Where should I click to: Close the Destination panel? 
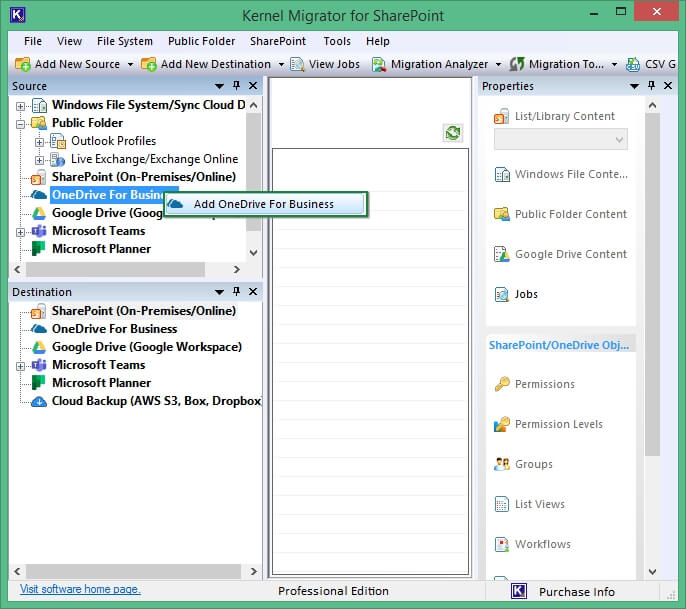click(253, 291)
